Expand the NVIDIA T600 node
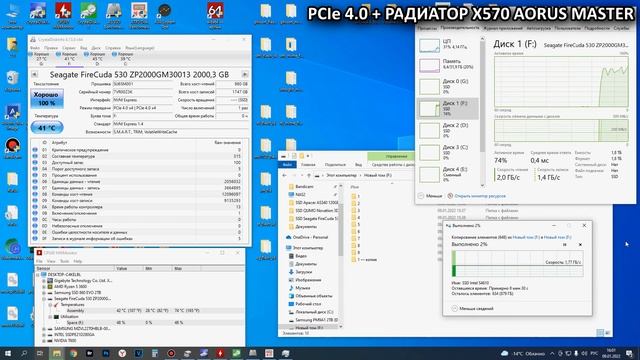640x360 pixels. (44, 340)
